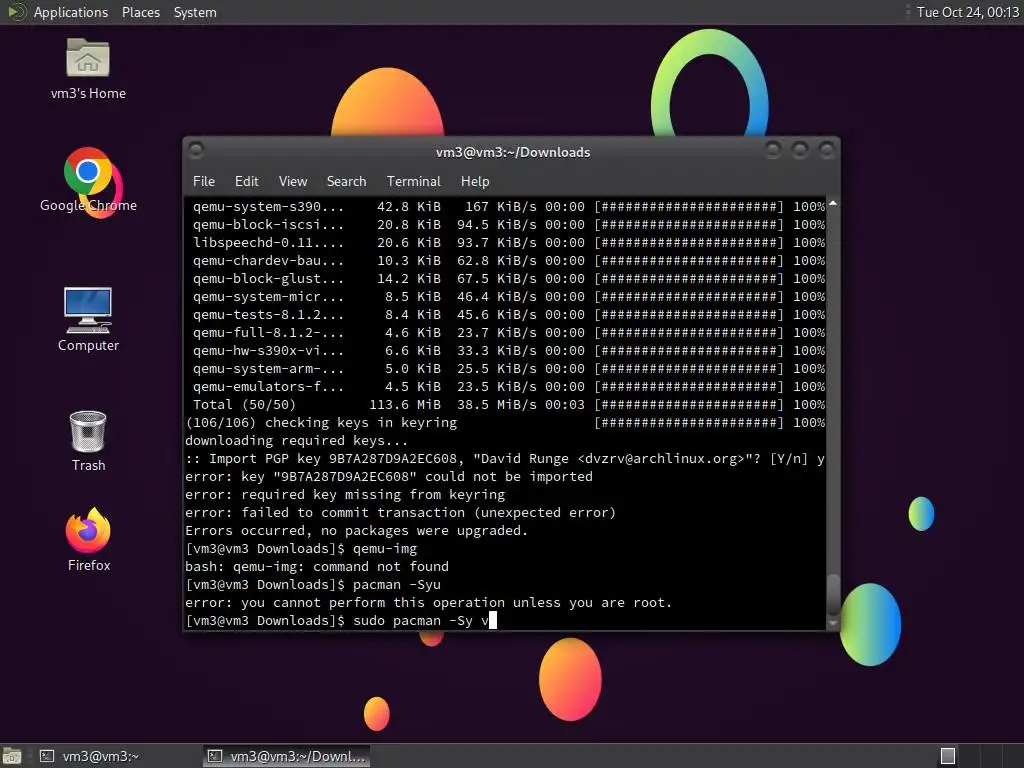This screenshot has width=1024, height=768.
Task: Maximize the terminal window
Action: [x=799, y=151]
